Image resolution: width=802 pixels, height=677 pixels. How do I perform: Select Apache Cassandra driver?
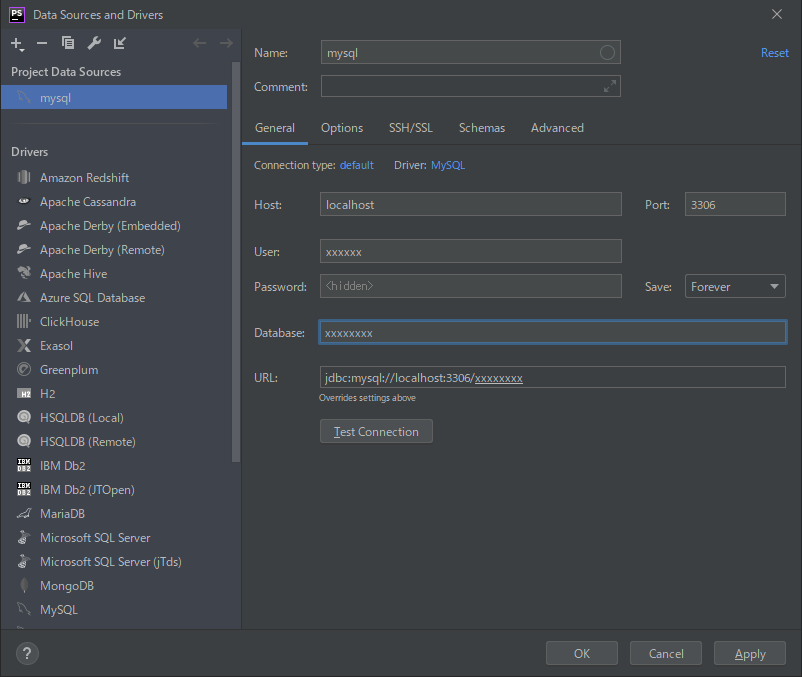click(114, 201)
